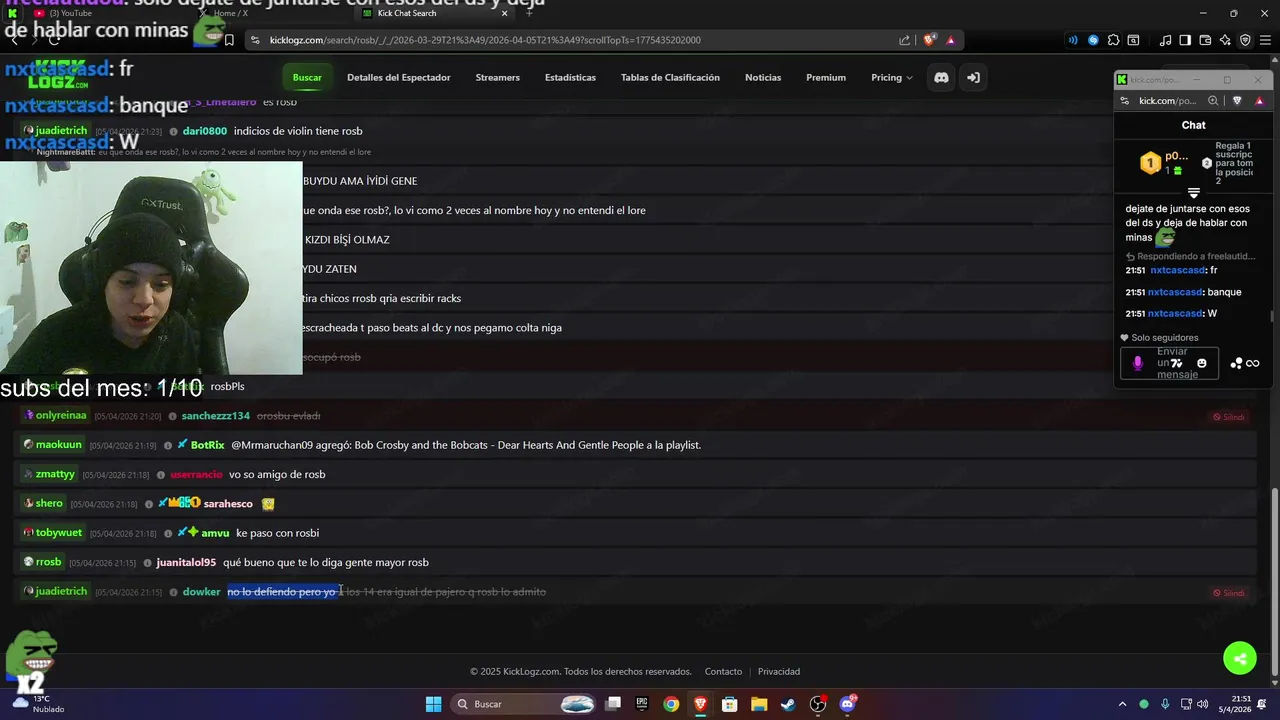The width and height of the screenshot is (1280, 720).
Task: Click the Windows taskbar Buscar search box
Action: [x=524, y=704]
